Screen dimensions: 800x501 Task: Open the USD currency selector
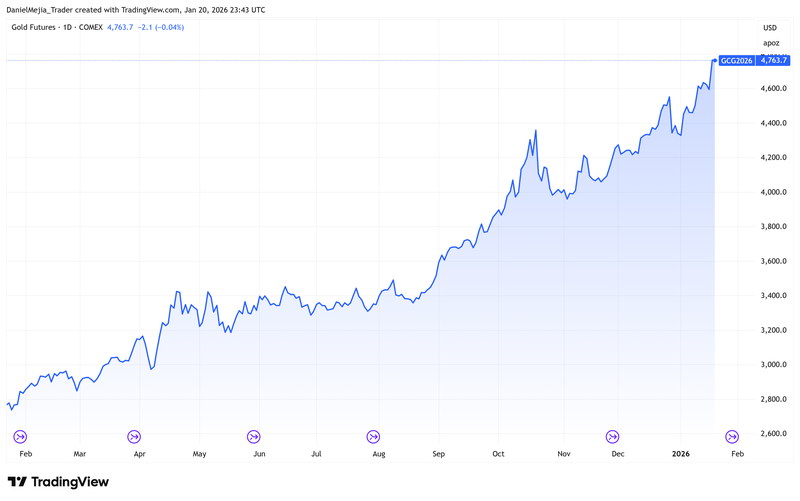[769, 27]
